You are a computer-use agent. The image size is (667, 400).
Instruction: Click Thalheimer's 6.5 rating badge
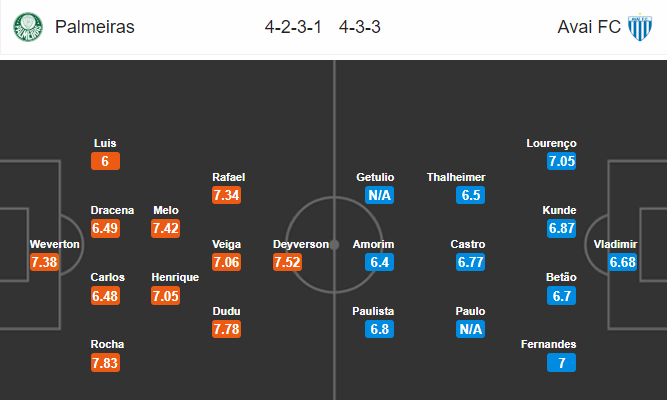pyautogui.click(x=470, y=195)
